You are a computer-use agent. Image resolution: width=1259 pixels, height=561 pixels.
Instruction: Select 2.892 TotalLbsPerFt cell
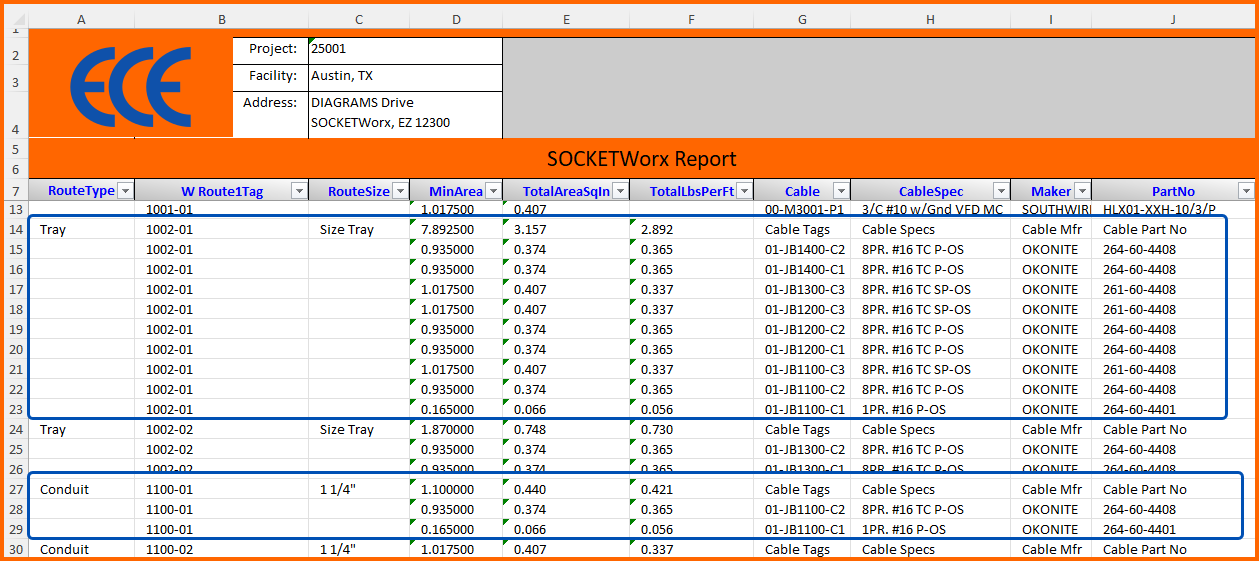[691, 230]
